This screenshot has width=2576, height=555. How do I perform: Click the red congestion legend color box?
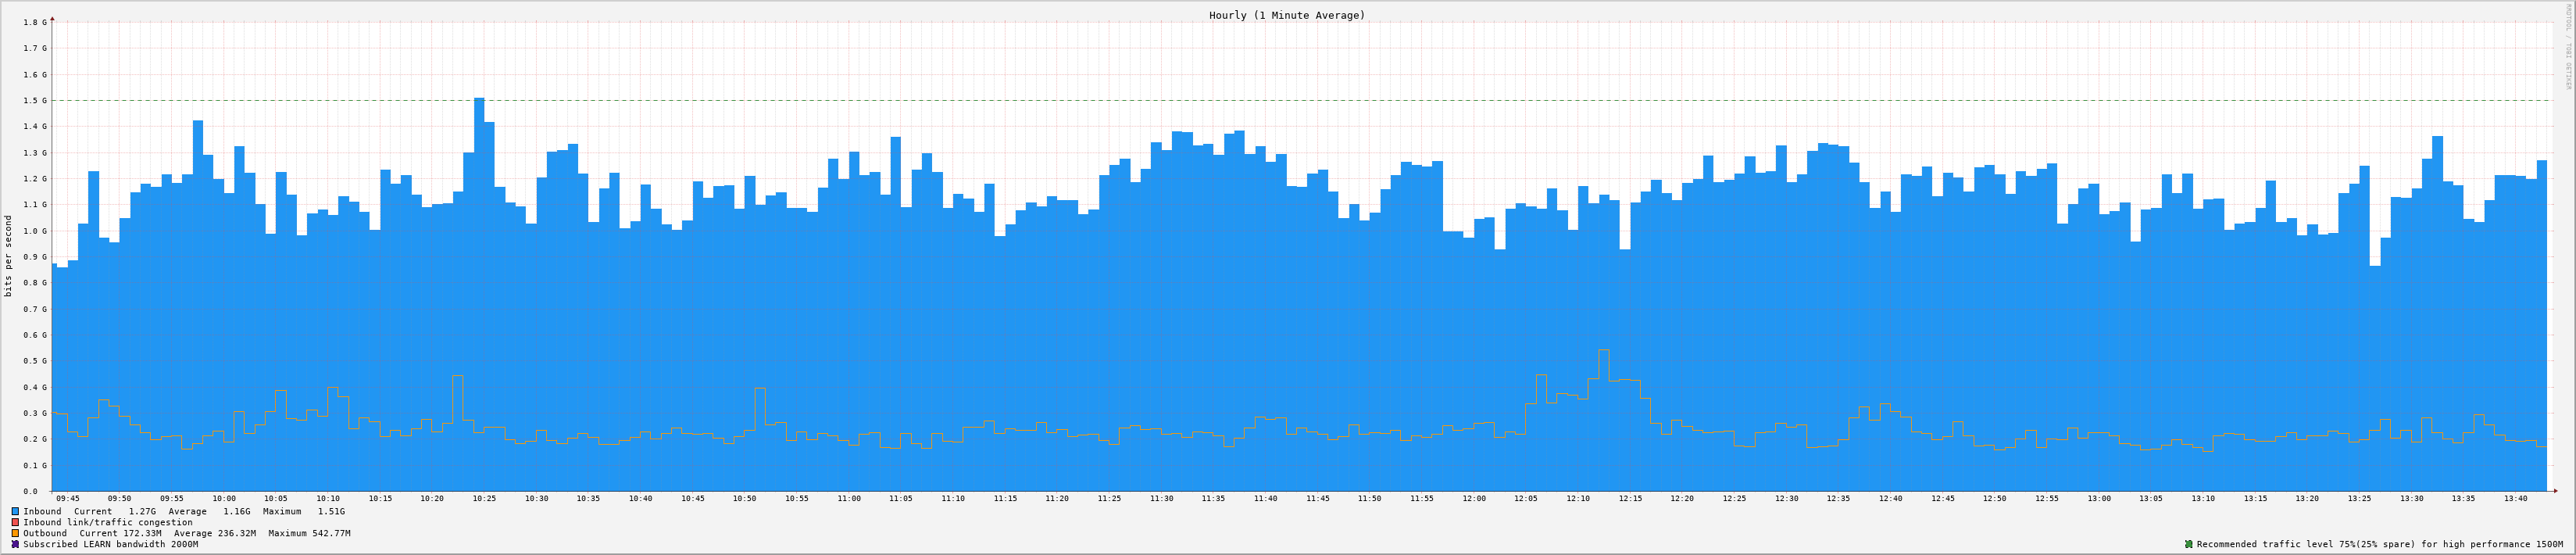[16, 522]
